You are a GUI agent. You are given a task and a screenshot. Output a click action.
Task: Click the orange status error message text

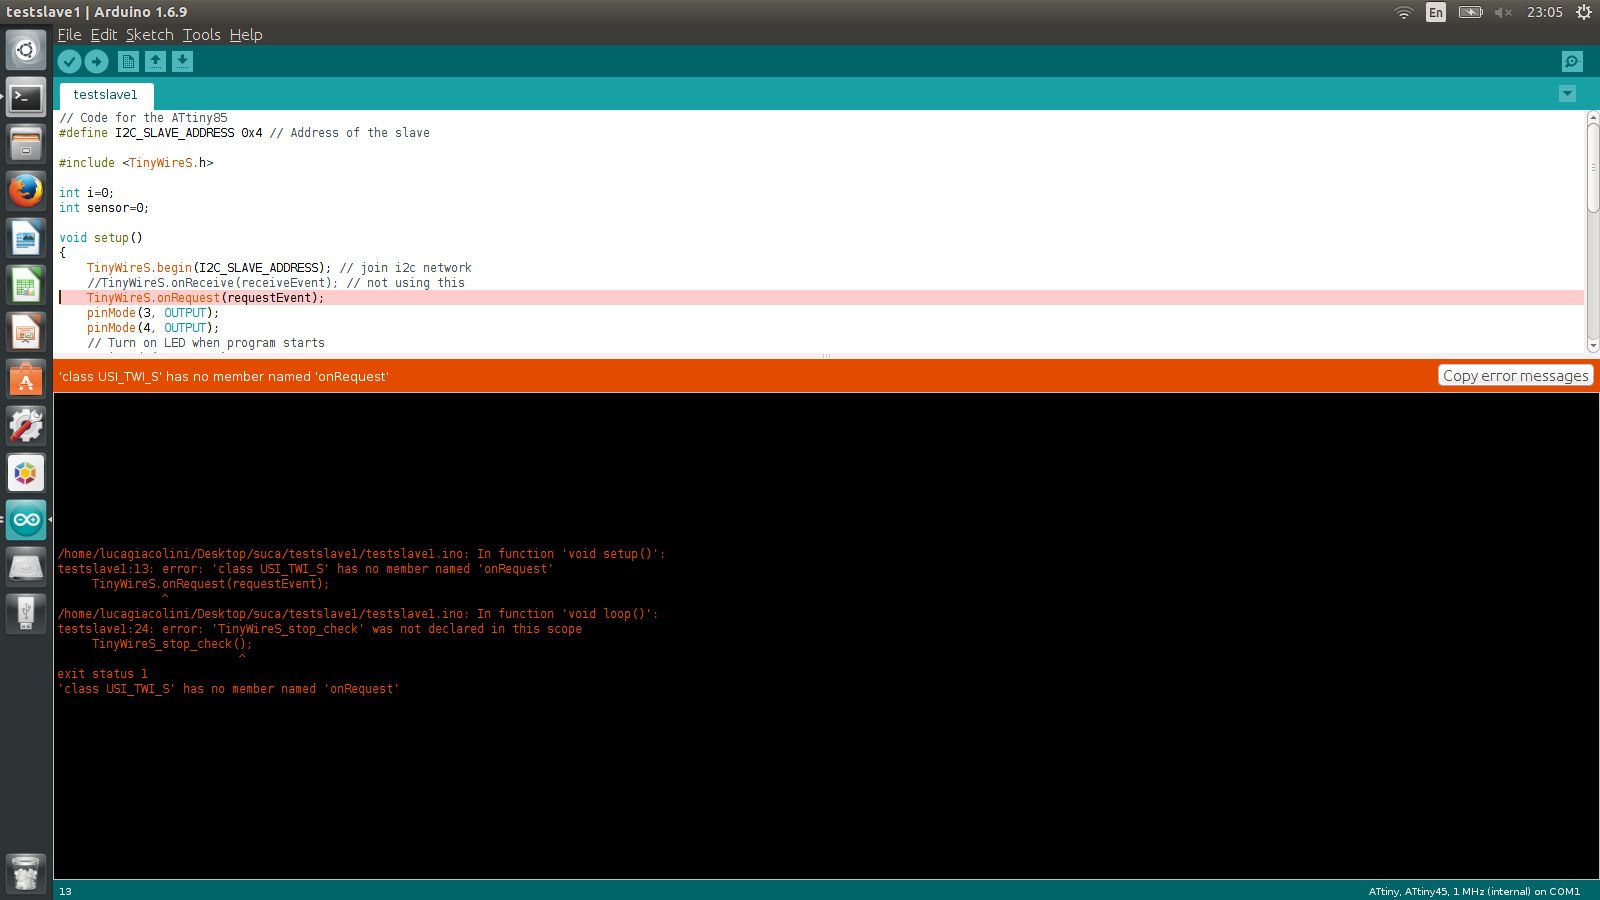pyautogui.click(x=224, y=377)
